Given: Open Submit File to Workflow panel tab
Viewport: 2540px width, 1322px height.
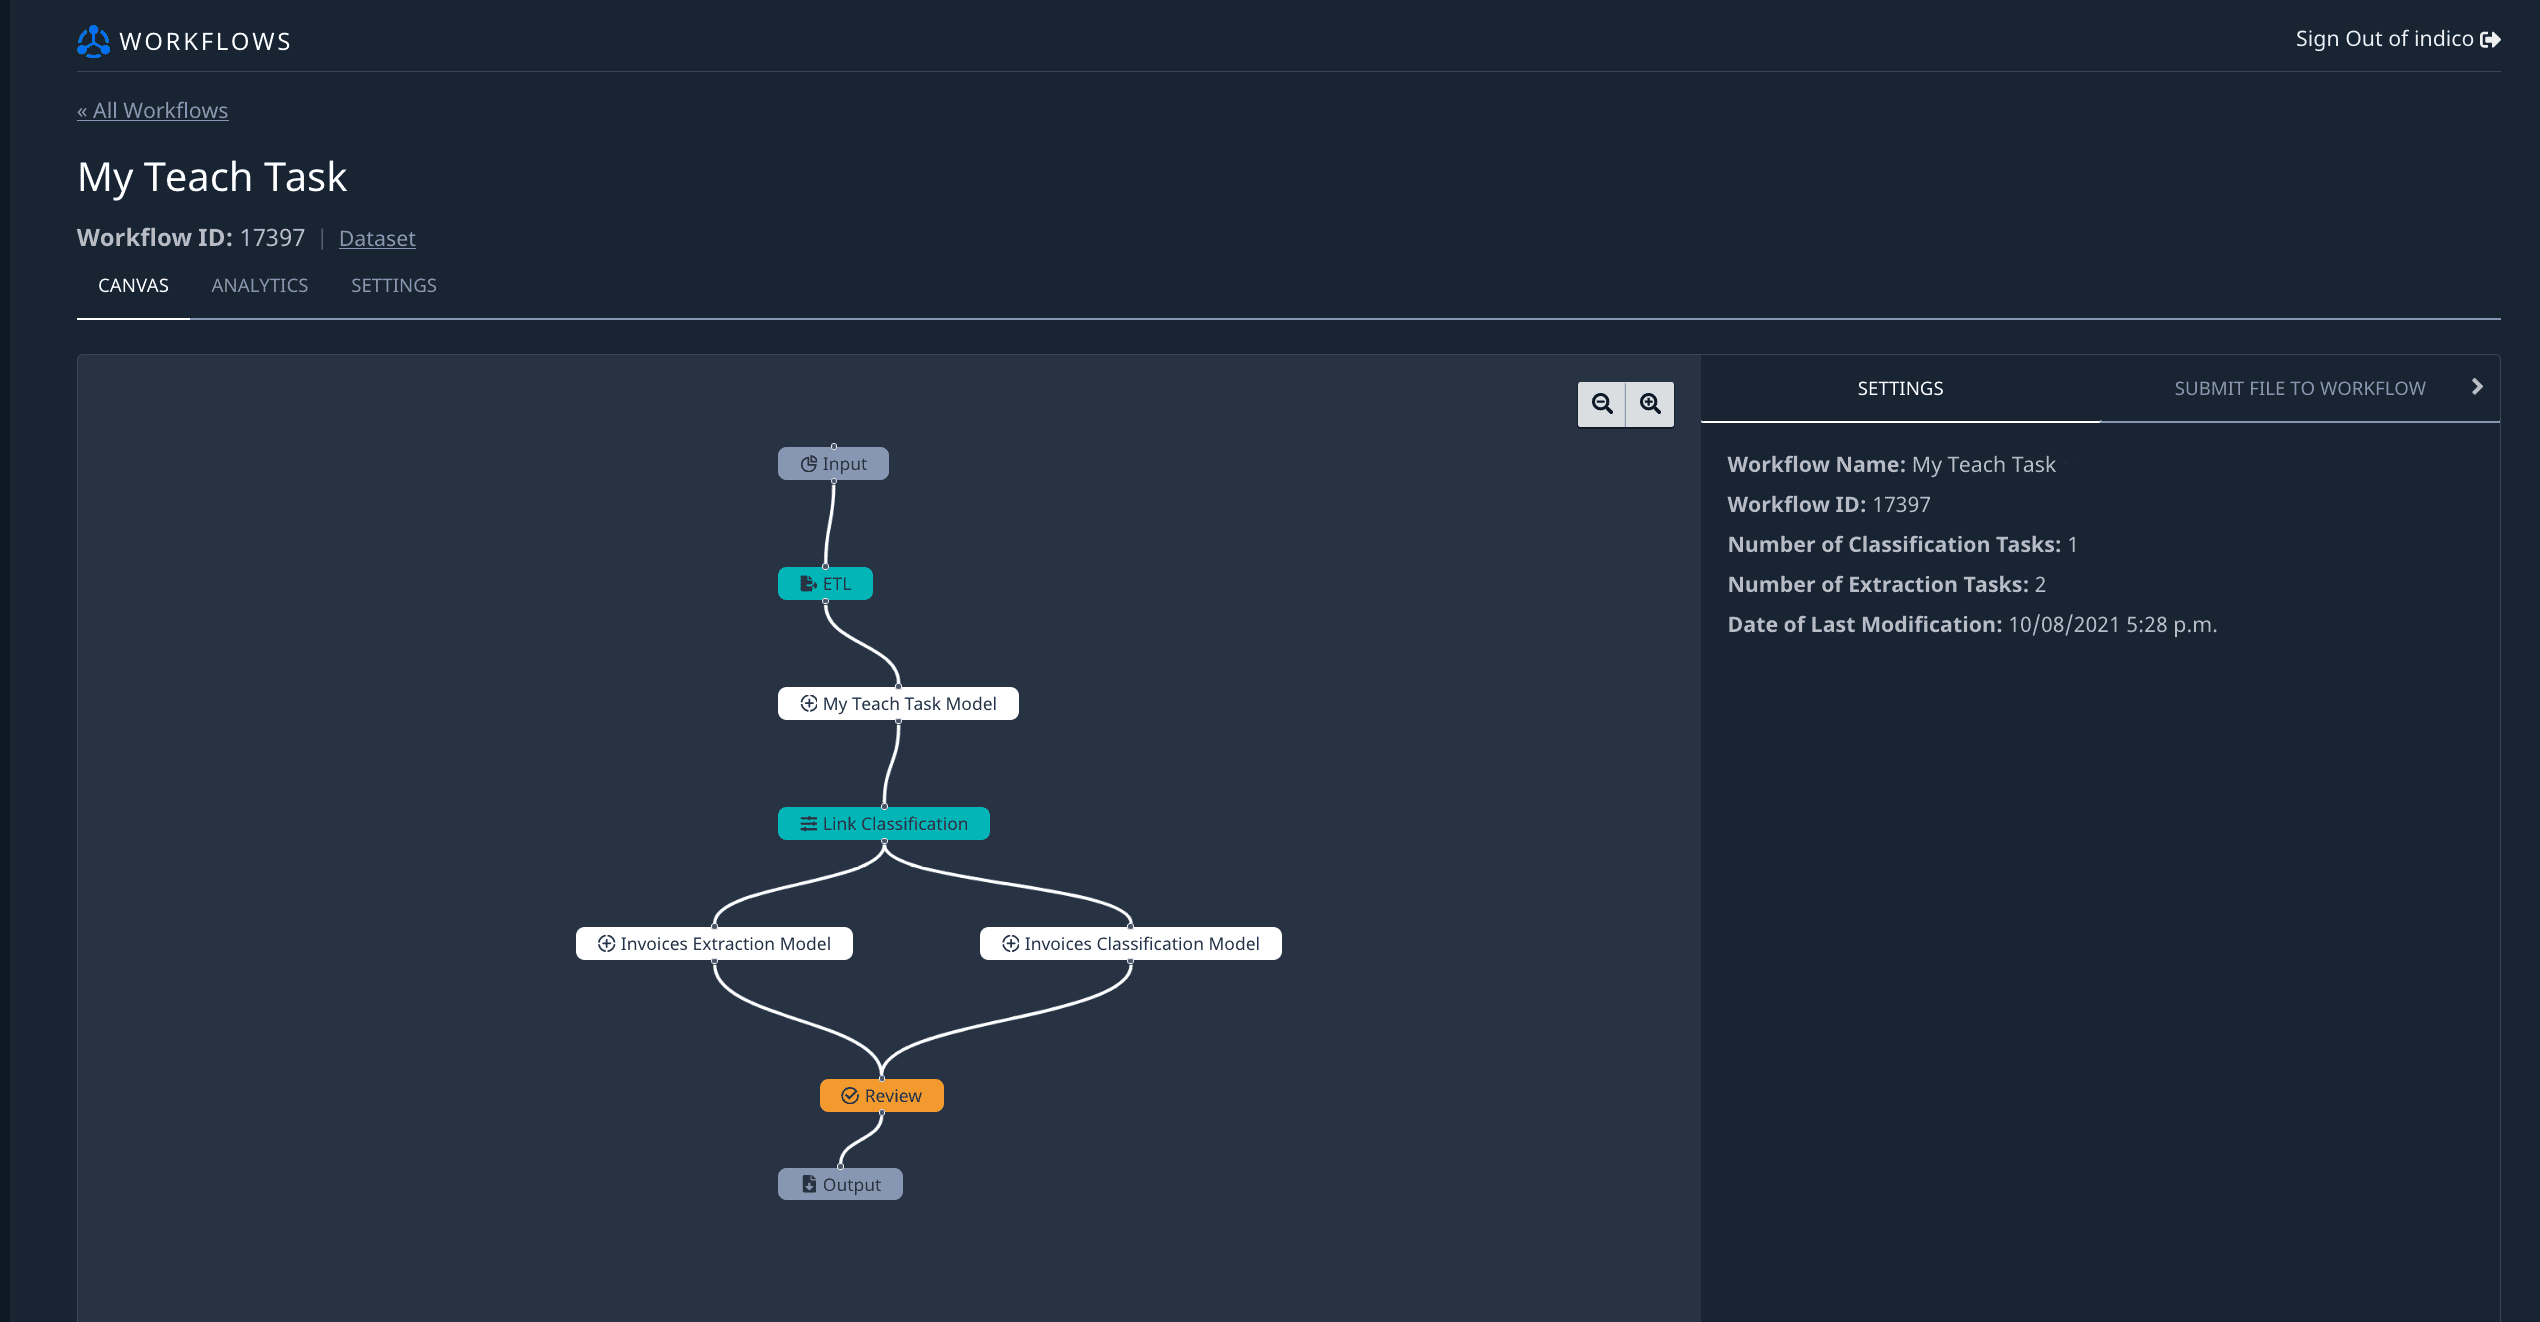Looking at the screenshot, I should pos(2299,389).
